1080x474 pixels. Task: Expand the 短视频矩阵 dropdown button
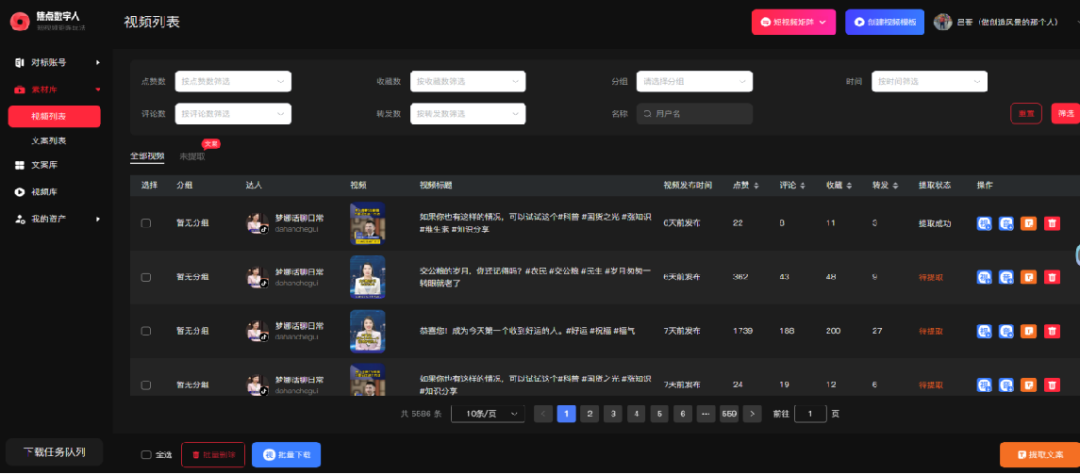click(793, 22)
